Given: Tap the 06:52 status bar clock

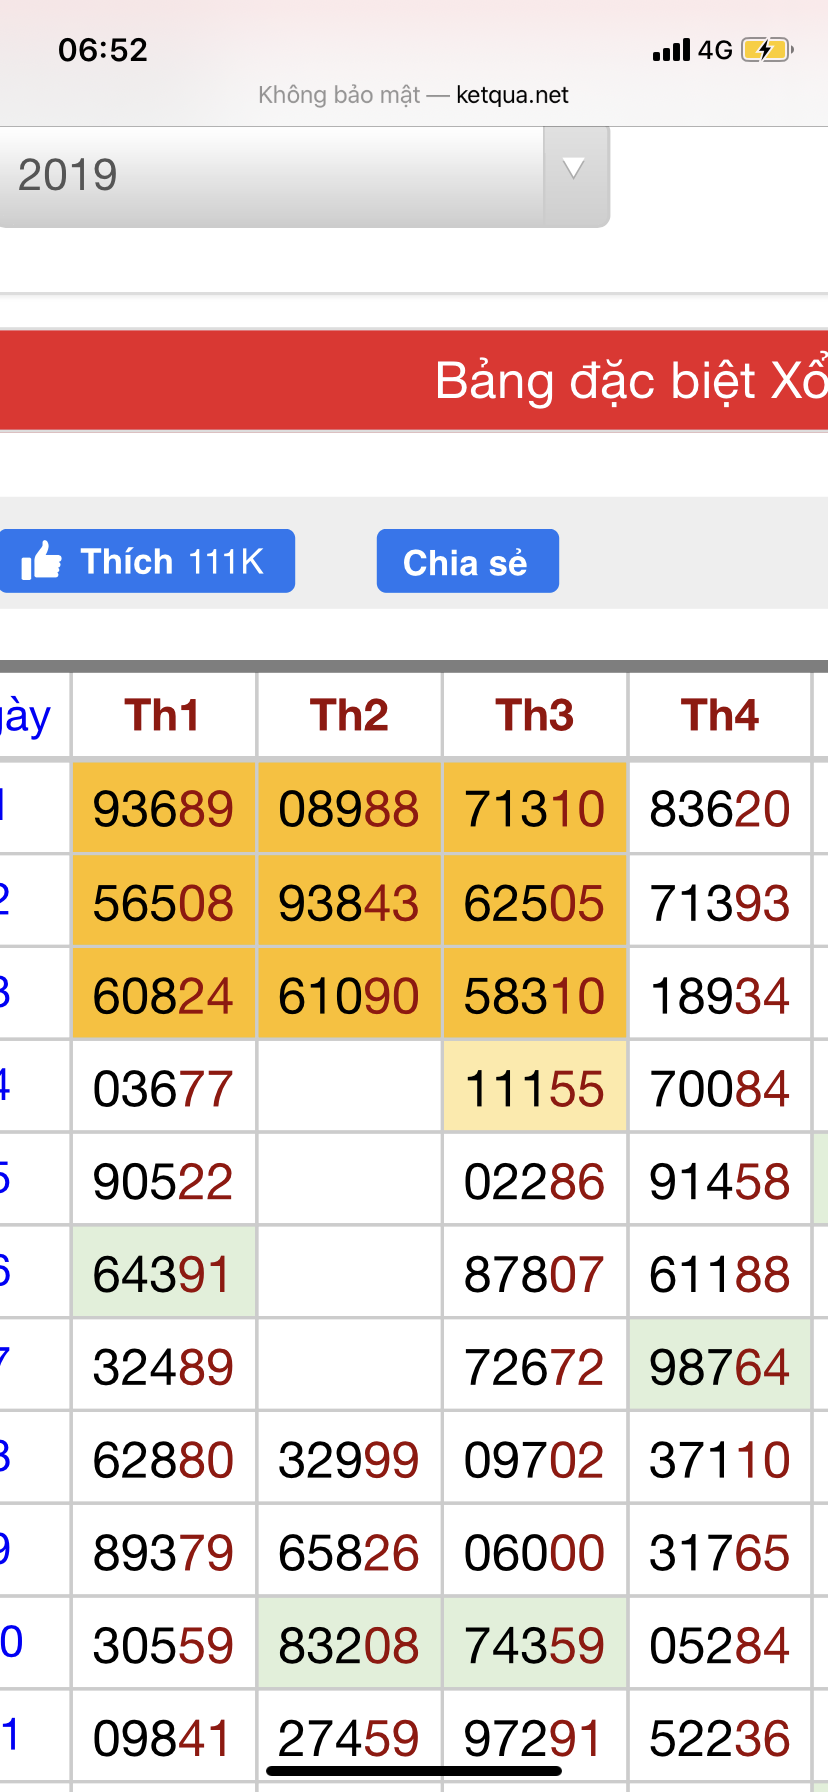Looking at the screenshot, I should (103, 50).
